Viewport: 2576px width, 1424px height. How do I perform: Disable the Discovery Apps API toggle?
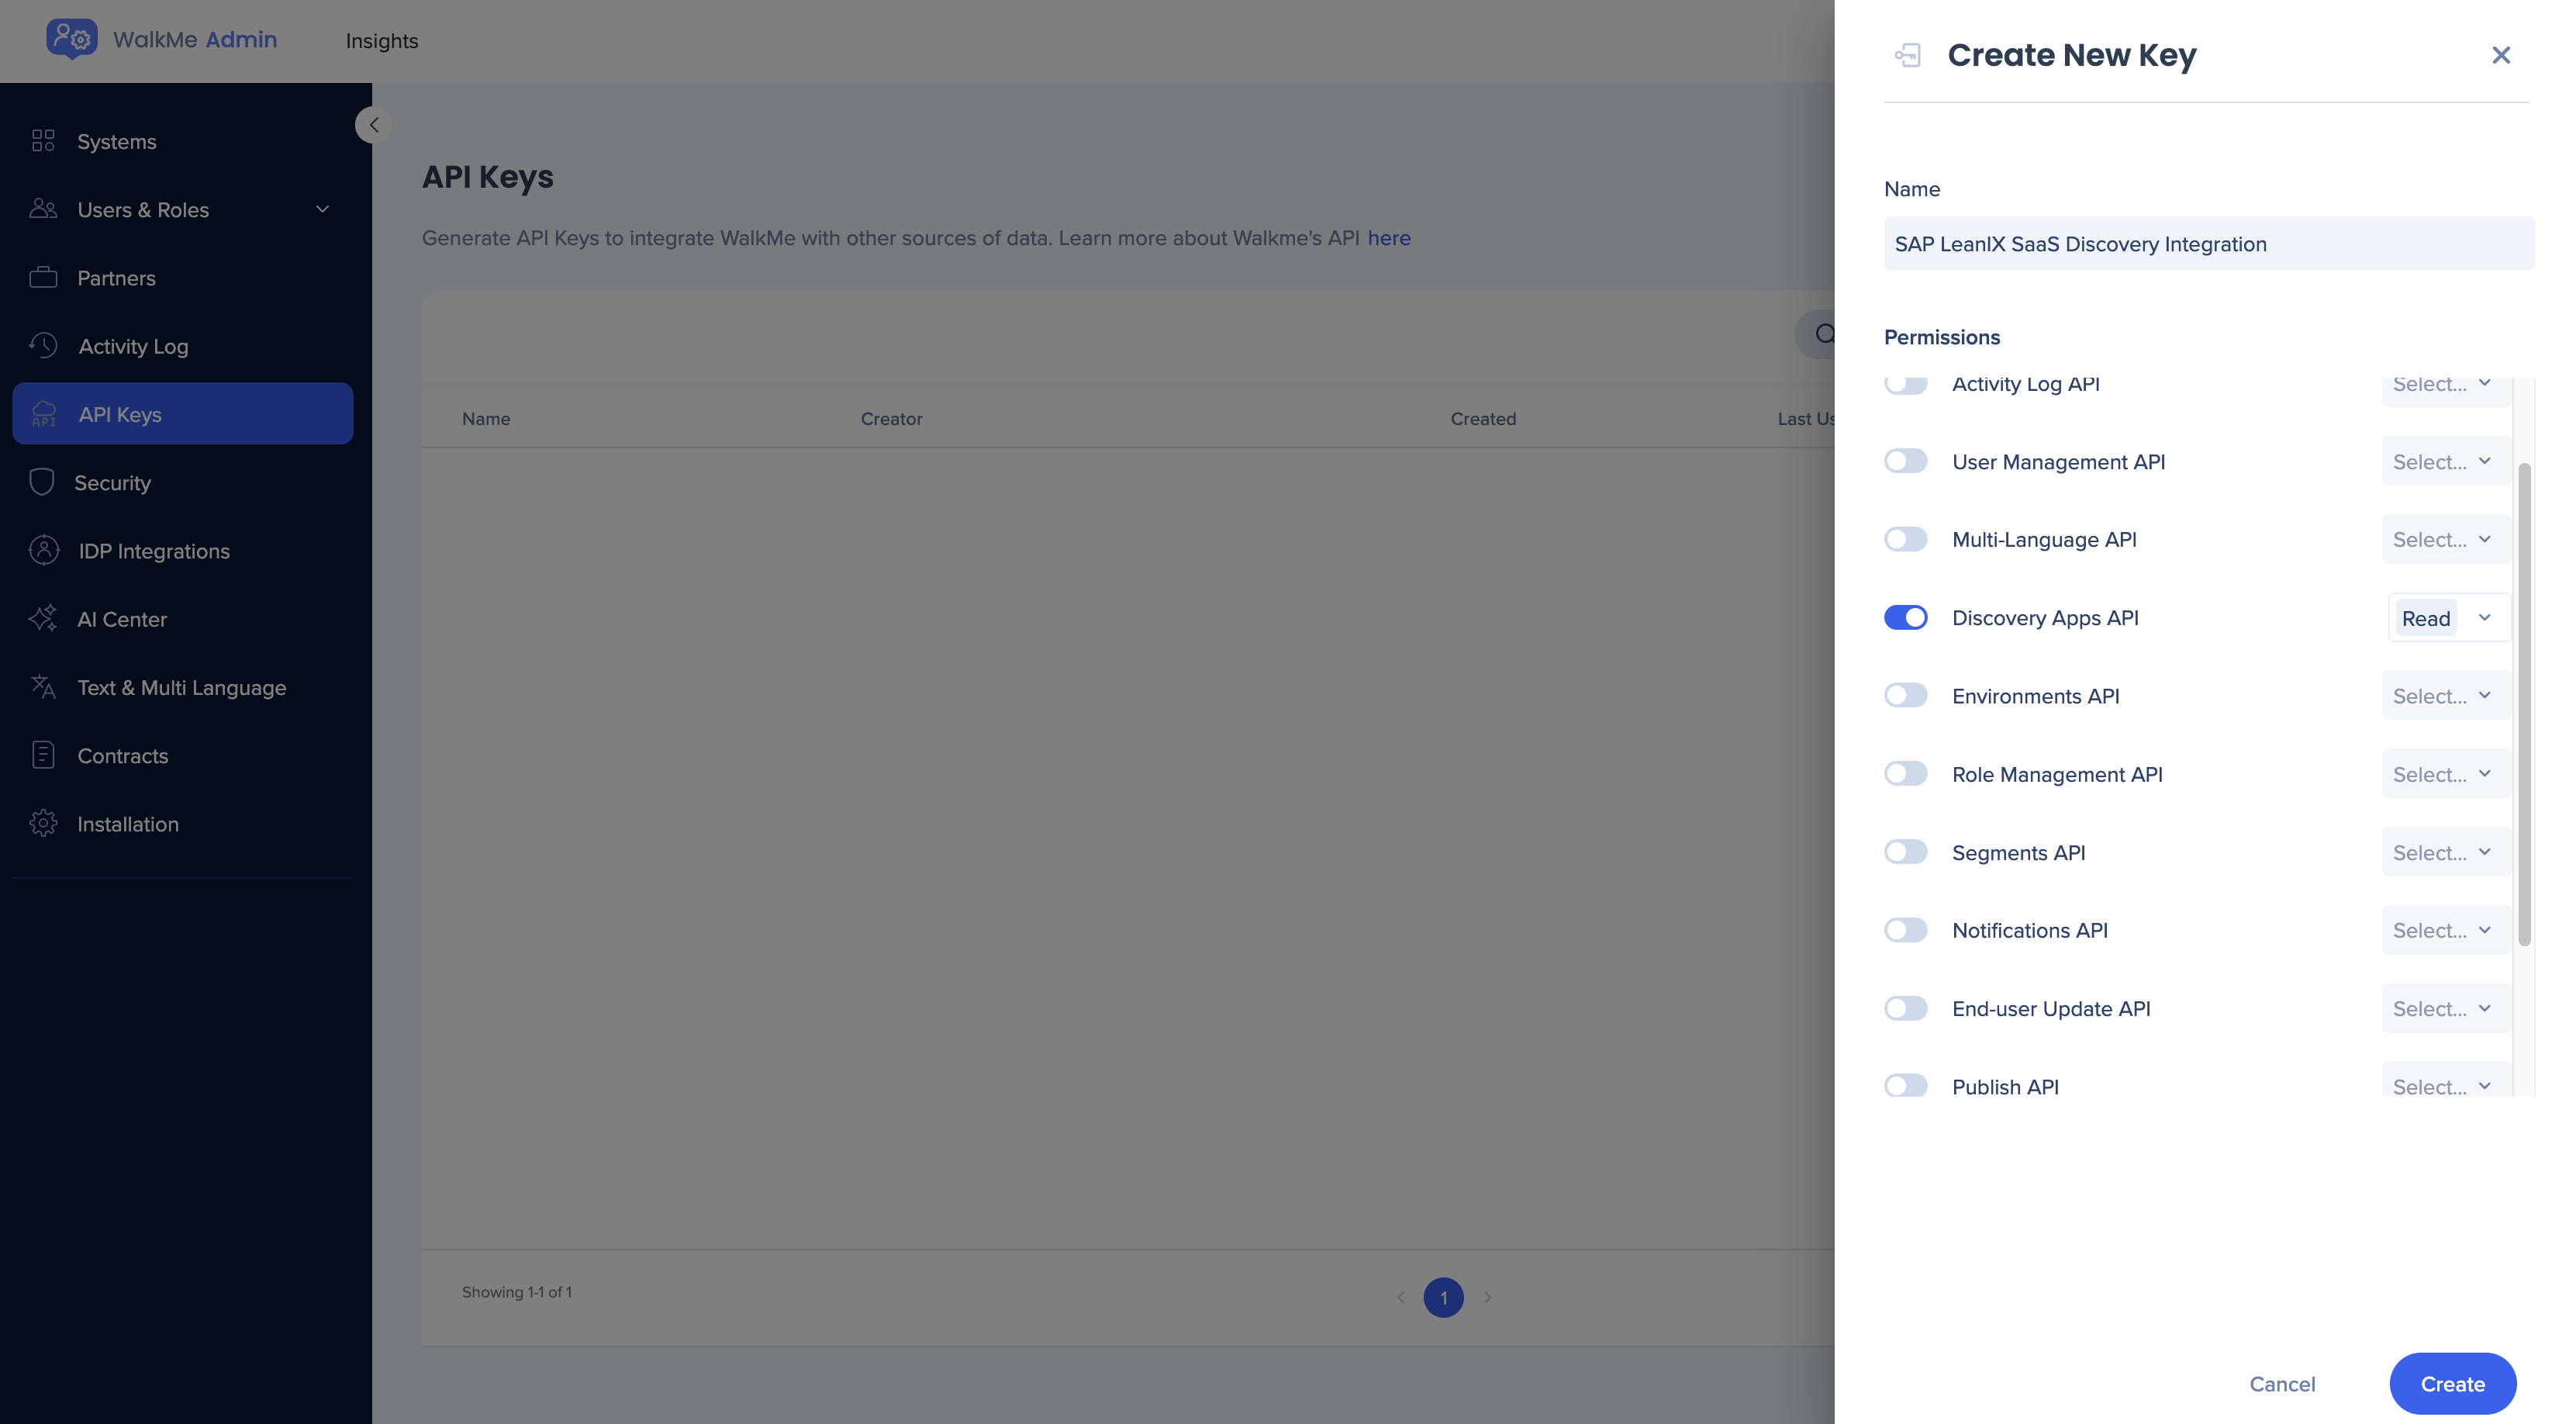[x=1905, y=617]
